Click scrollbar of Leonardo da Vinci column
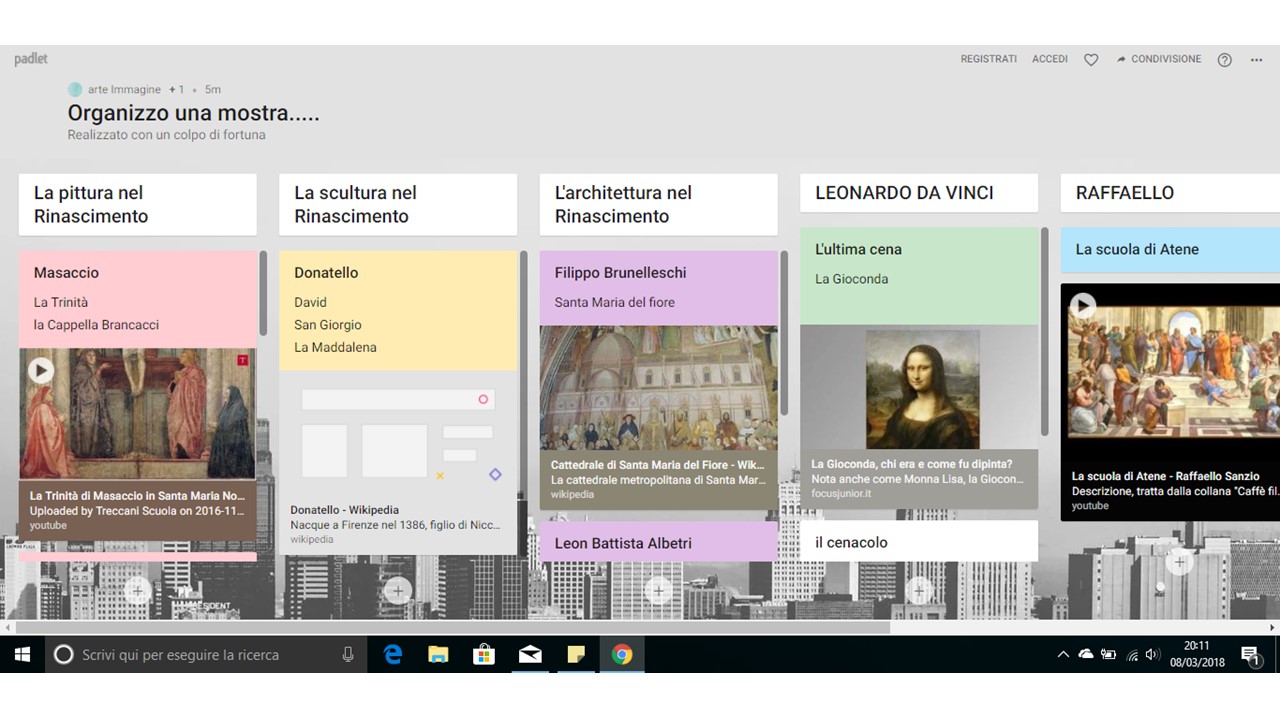Screen dimensions: 1280x720 coord(1045,332)
